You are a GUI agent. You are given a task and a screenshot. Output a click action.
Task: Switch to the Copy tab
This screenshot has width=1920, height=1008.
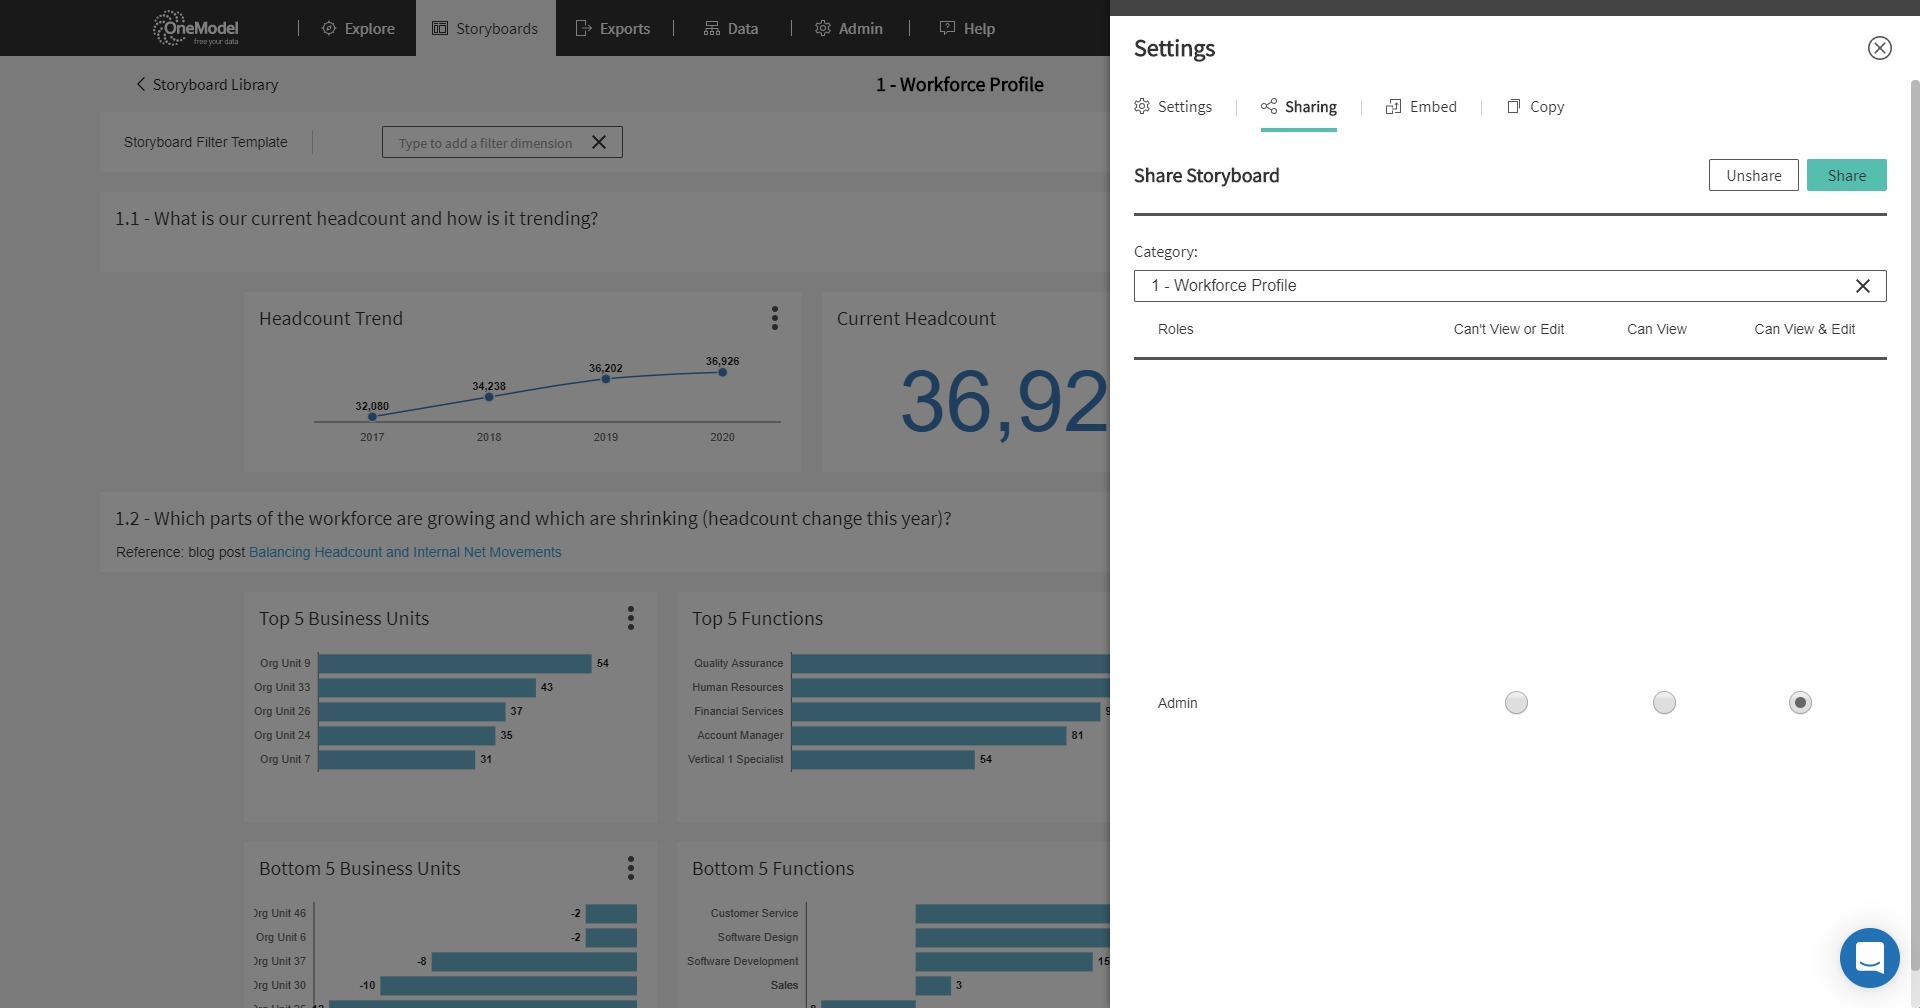click(1536, 107)
